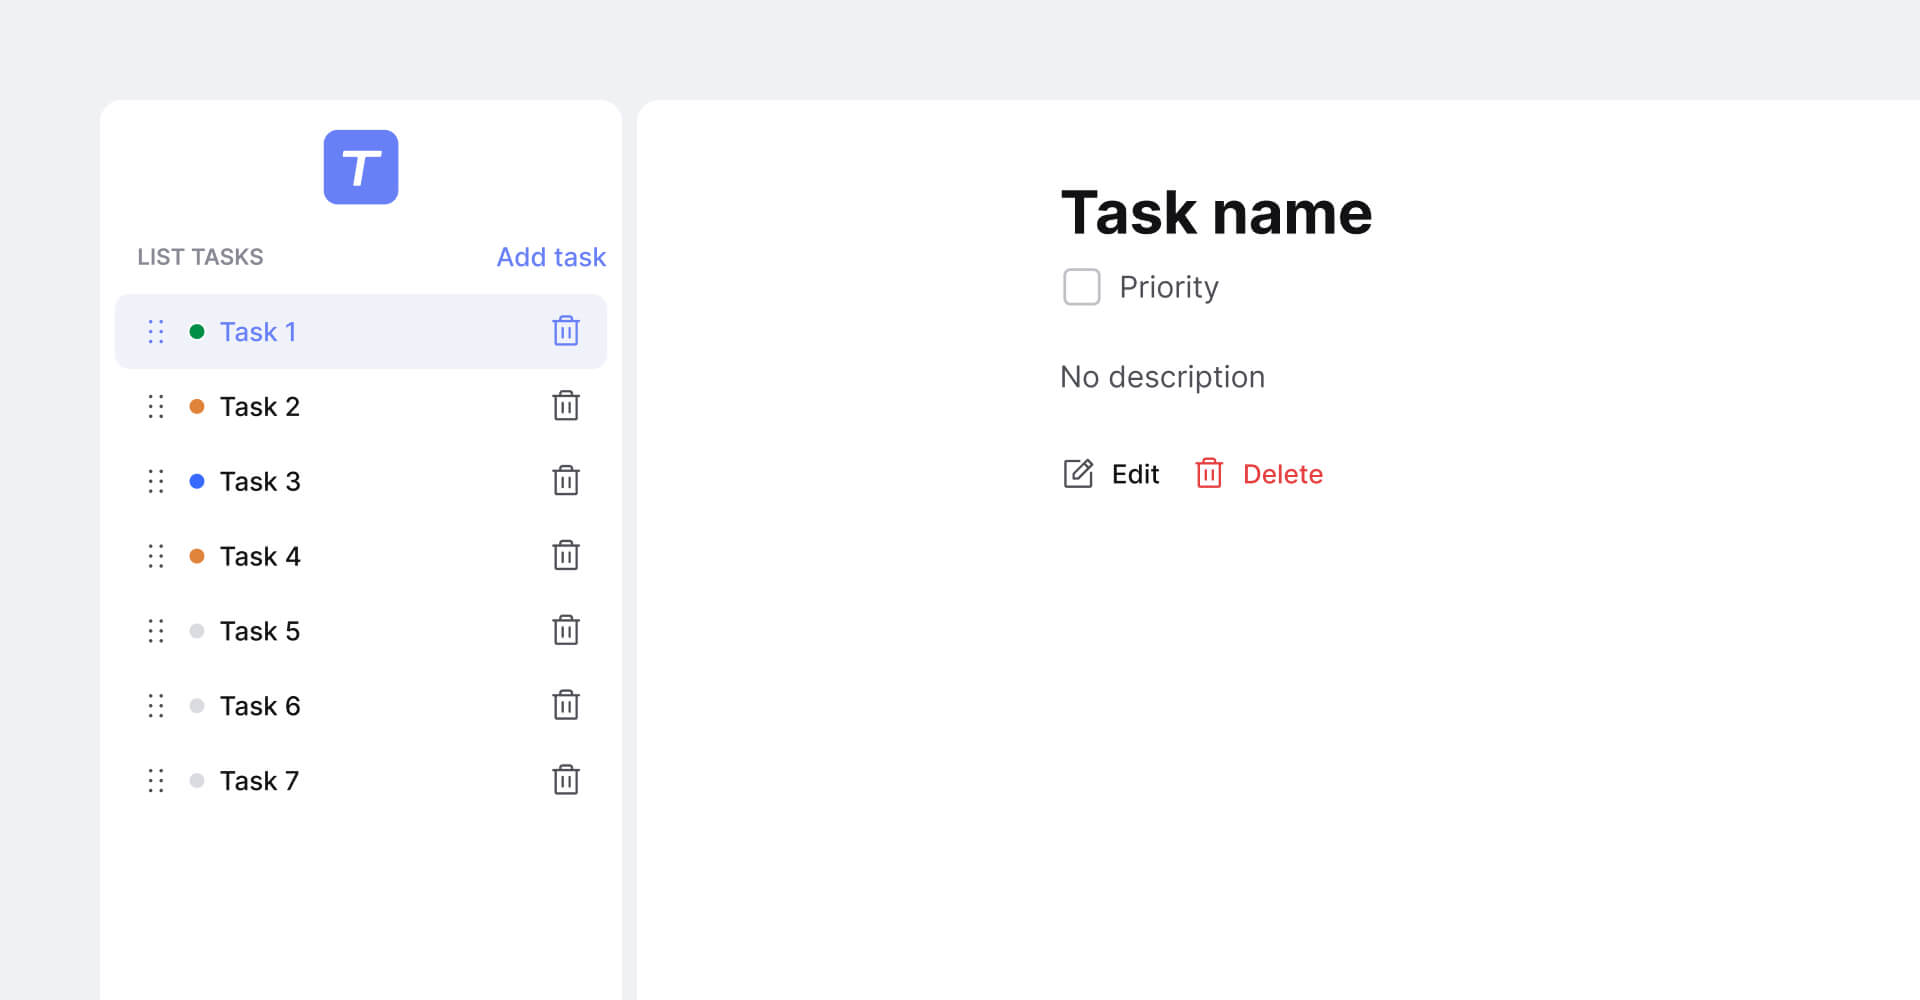Click the drag handle beside Task 2
The image size is (1920, 1000).
(x=155, y=406)
